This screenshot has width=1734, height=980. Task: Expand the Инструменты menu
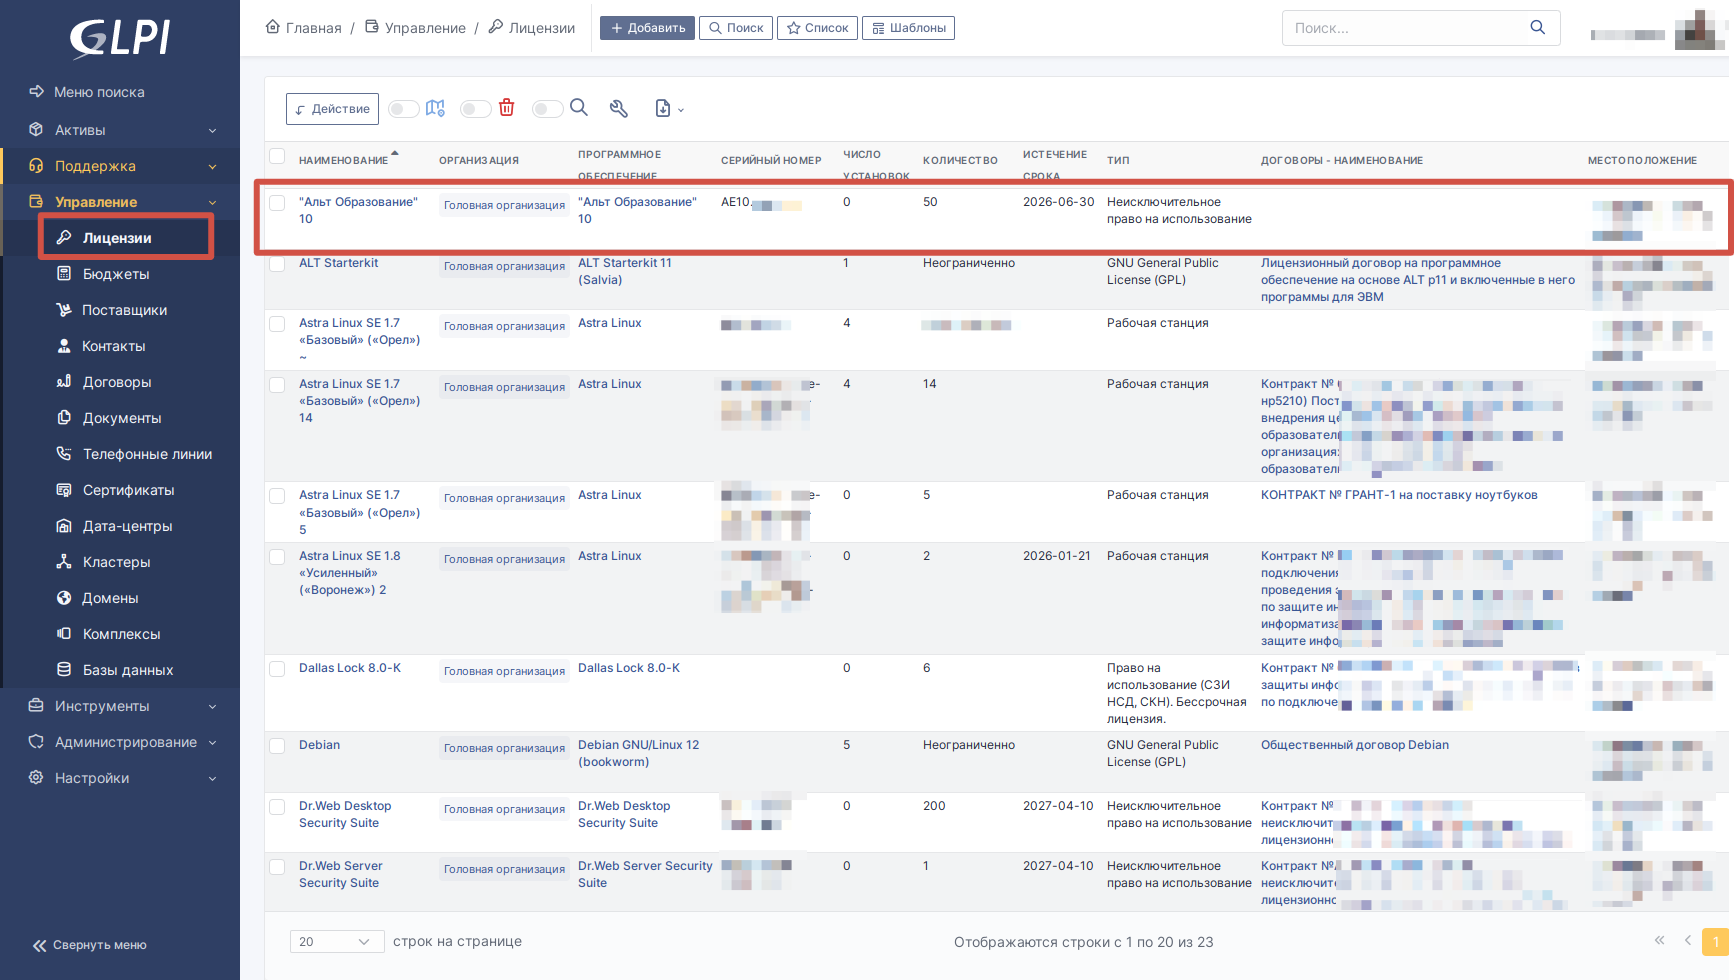pos(120,706)
